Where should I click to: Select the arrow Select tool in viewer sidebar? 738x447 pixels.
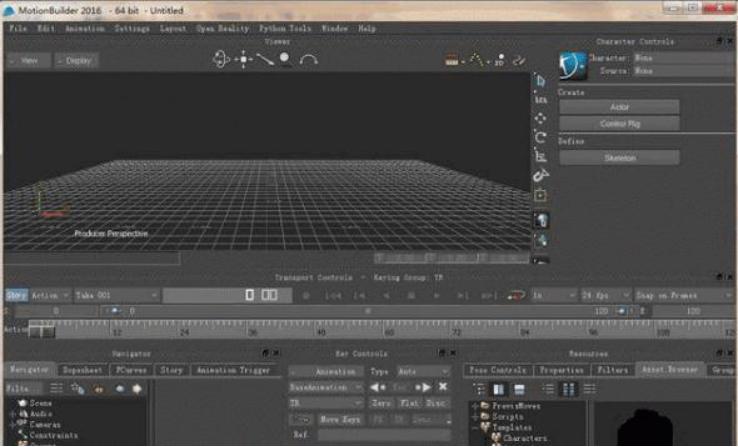[x=541, y=80]
